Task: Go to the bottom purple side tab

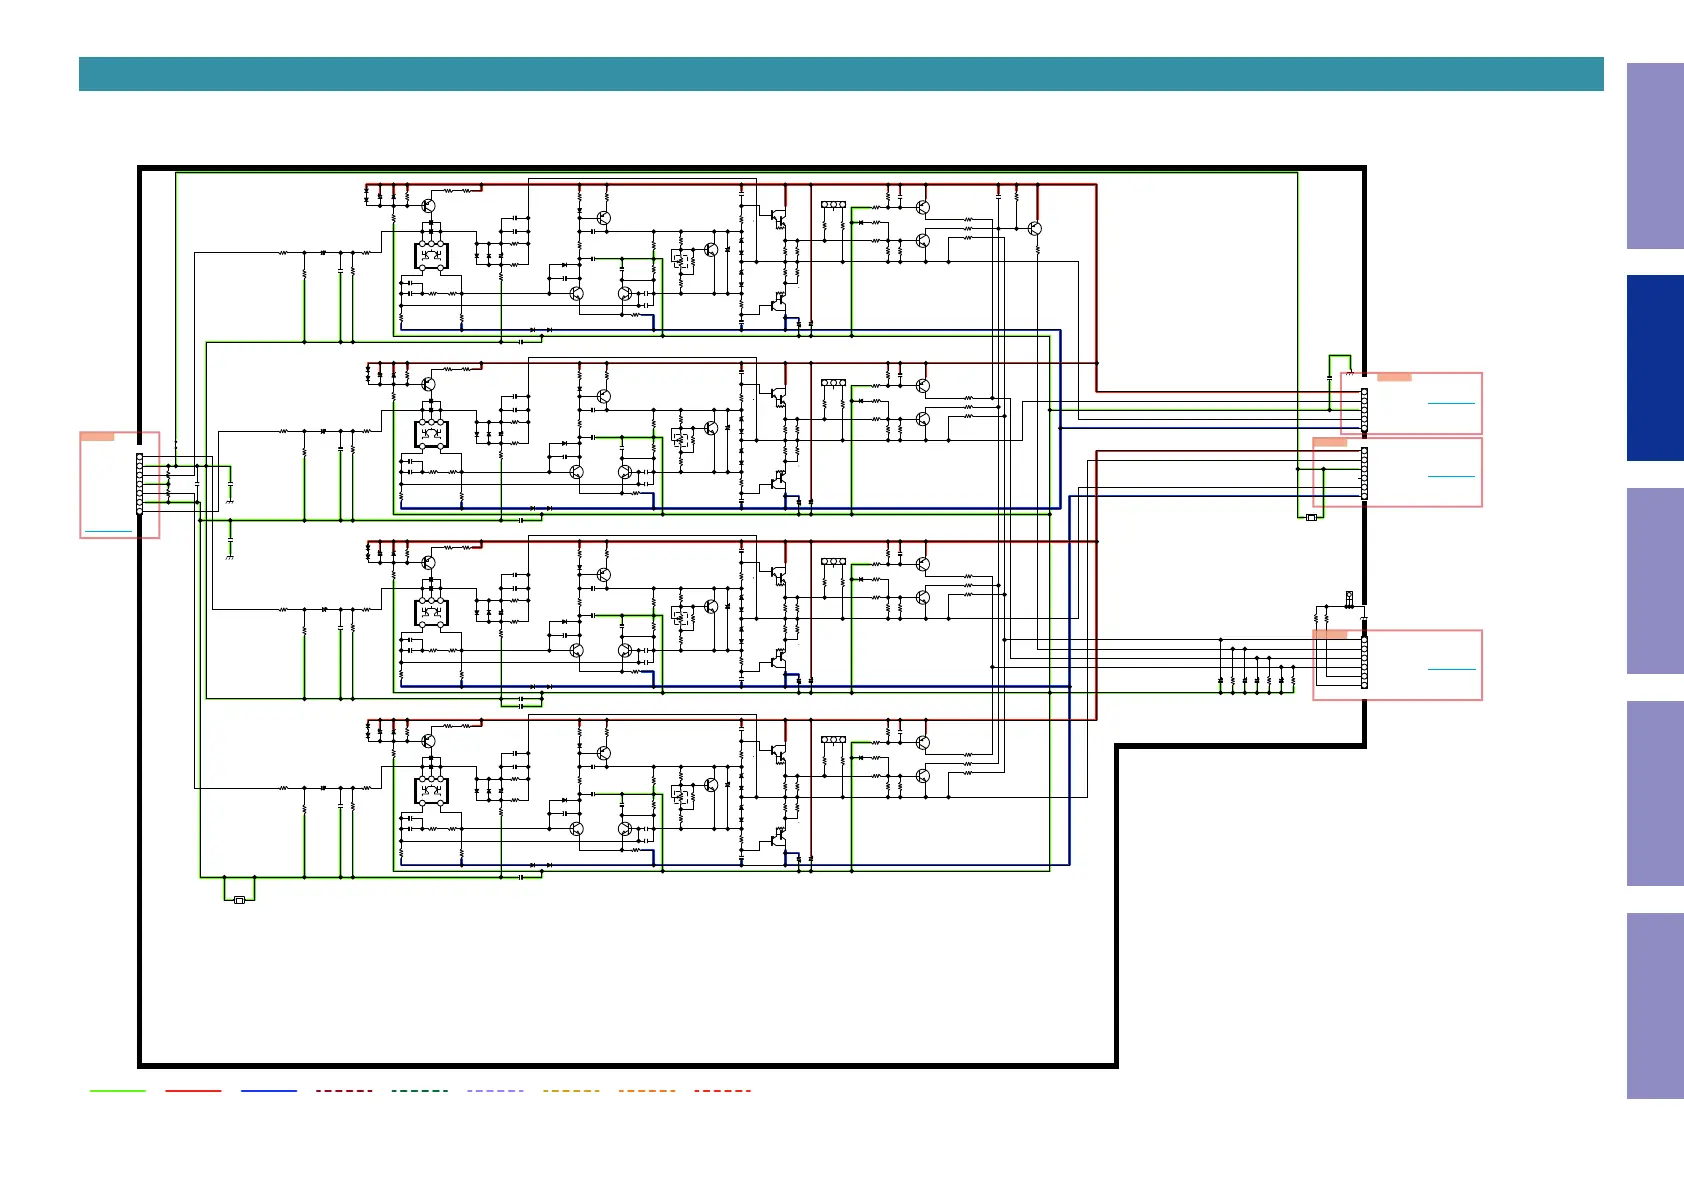Action: pos(1654,1005)
